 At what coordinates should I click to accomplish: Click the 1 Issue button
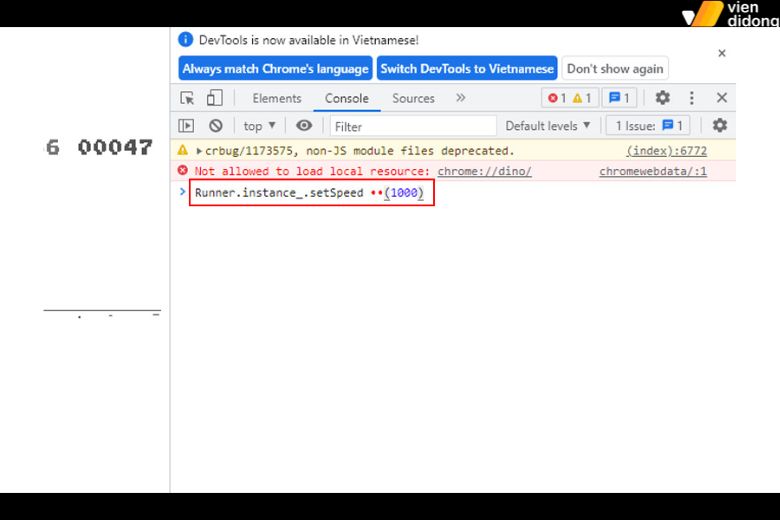pyautogui.click(x=648, y=126)
